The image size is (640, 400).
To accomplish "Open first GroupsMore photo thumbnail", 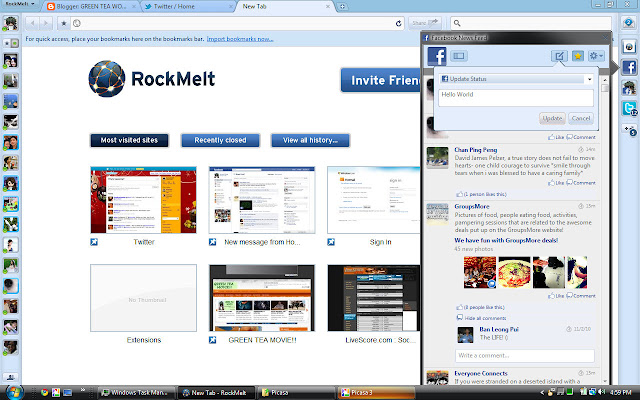I will (480, 272).
